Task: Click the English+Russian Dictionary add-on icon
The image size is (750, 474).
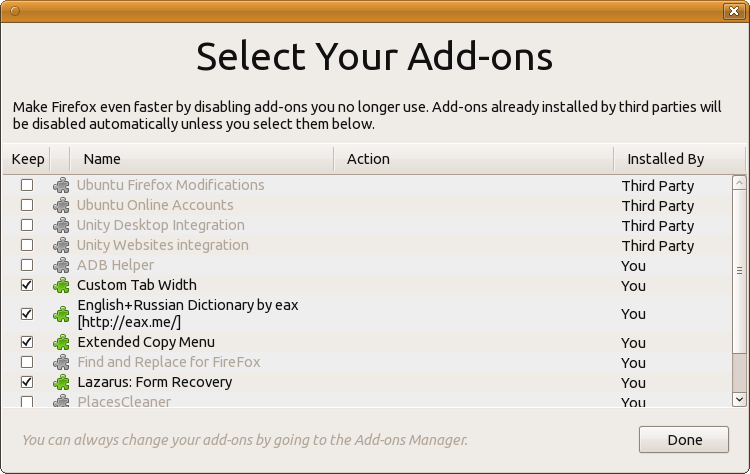Action: [61, 313]
